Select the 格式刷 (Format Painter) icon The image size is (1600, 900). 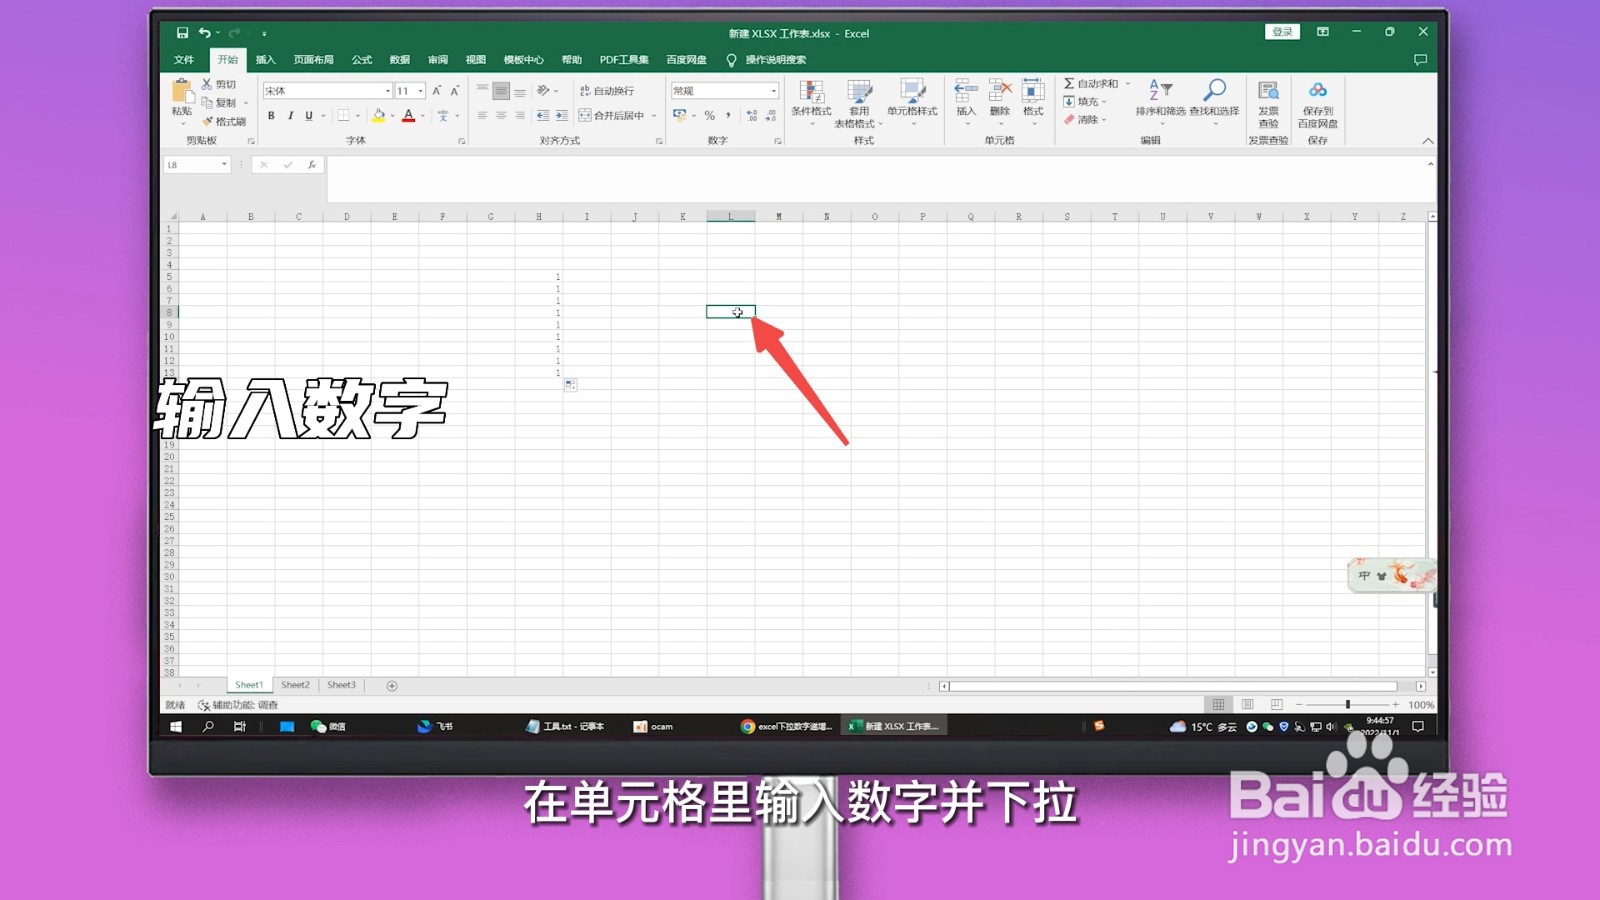tap(209, 120)
